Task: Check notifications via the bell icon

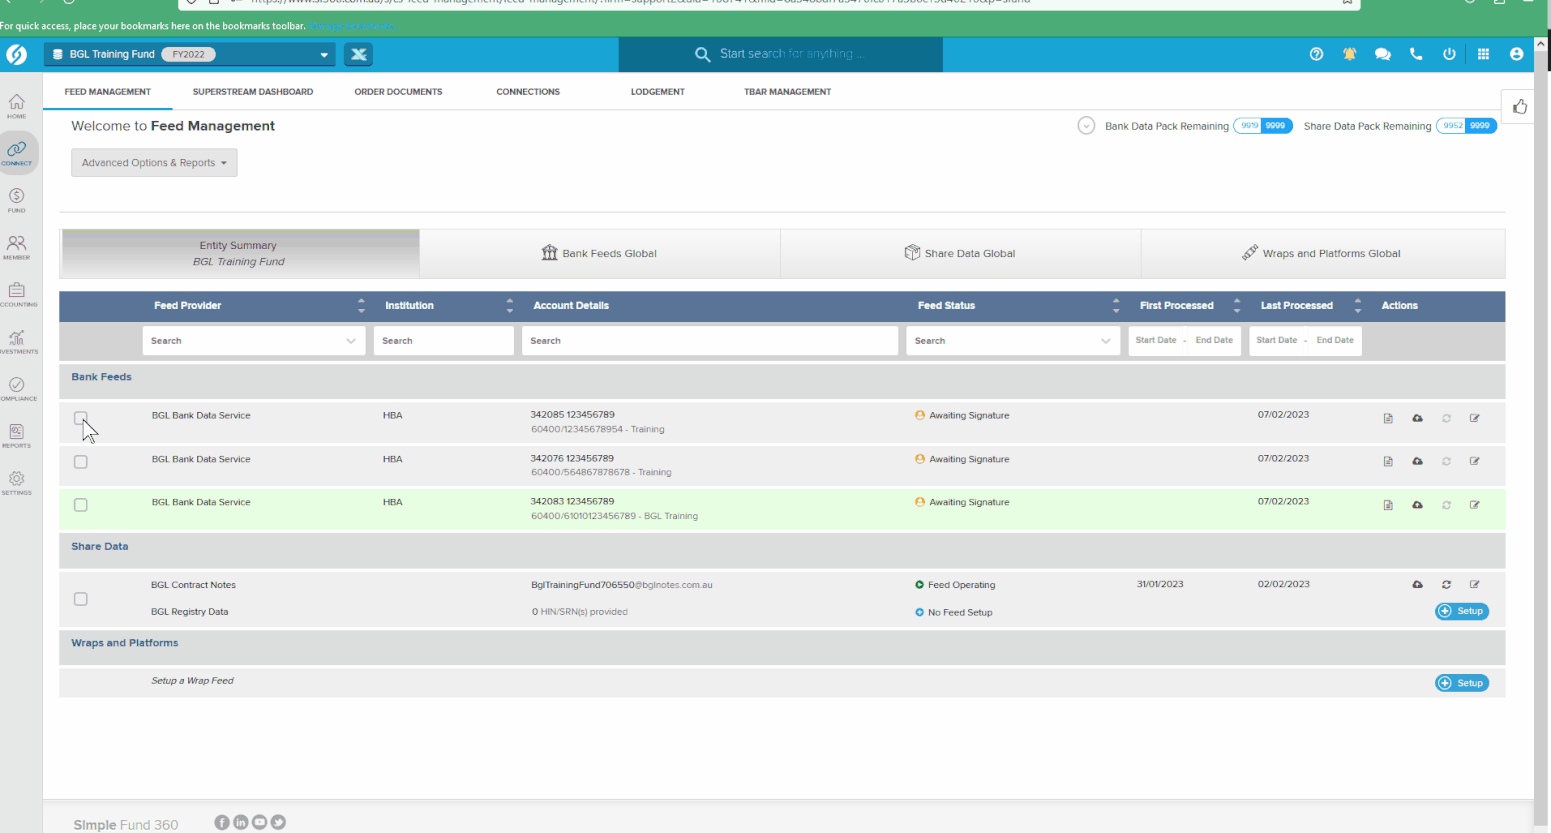Action: (1349, 54)
